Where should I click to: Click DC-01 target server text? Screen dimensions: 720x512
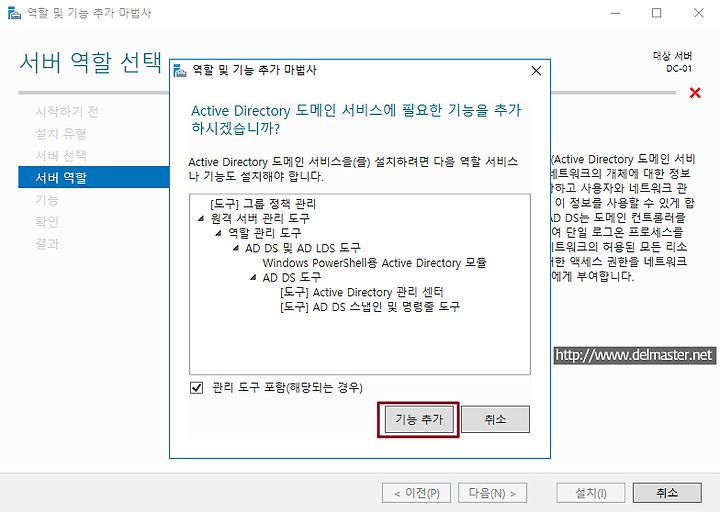coord(679,69)
